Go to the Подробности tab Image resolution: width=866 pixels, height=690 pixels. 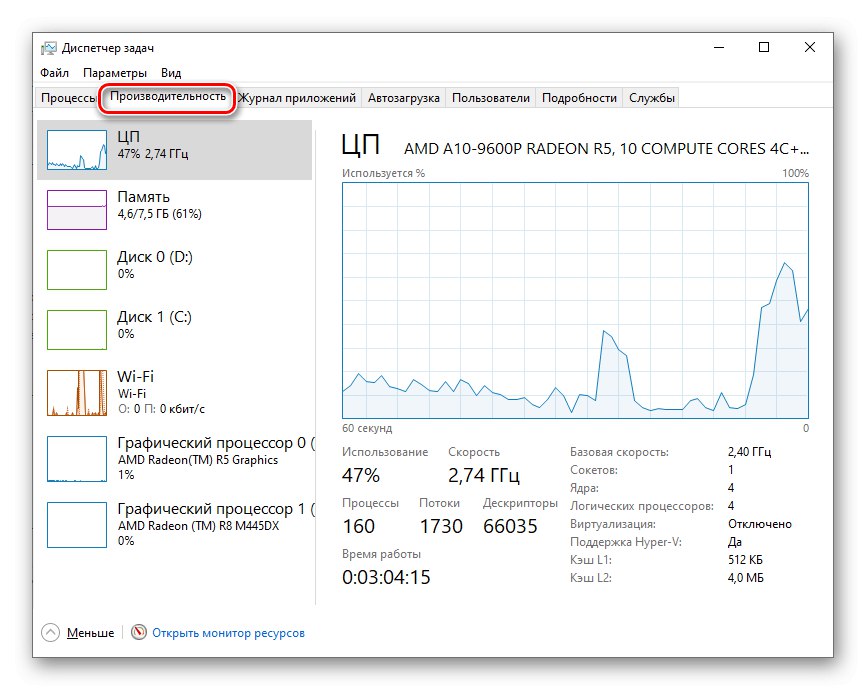[x=579, y=98]
